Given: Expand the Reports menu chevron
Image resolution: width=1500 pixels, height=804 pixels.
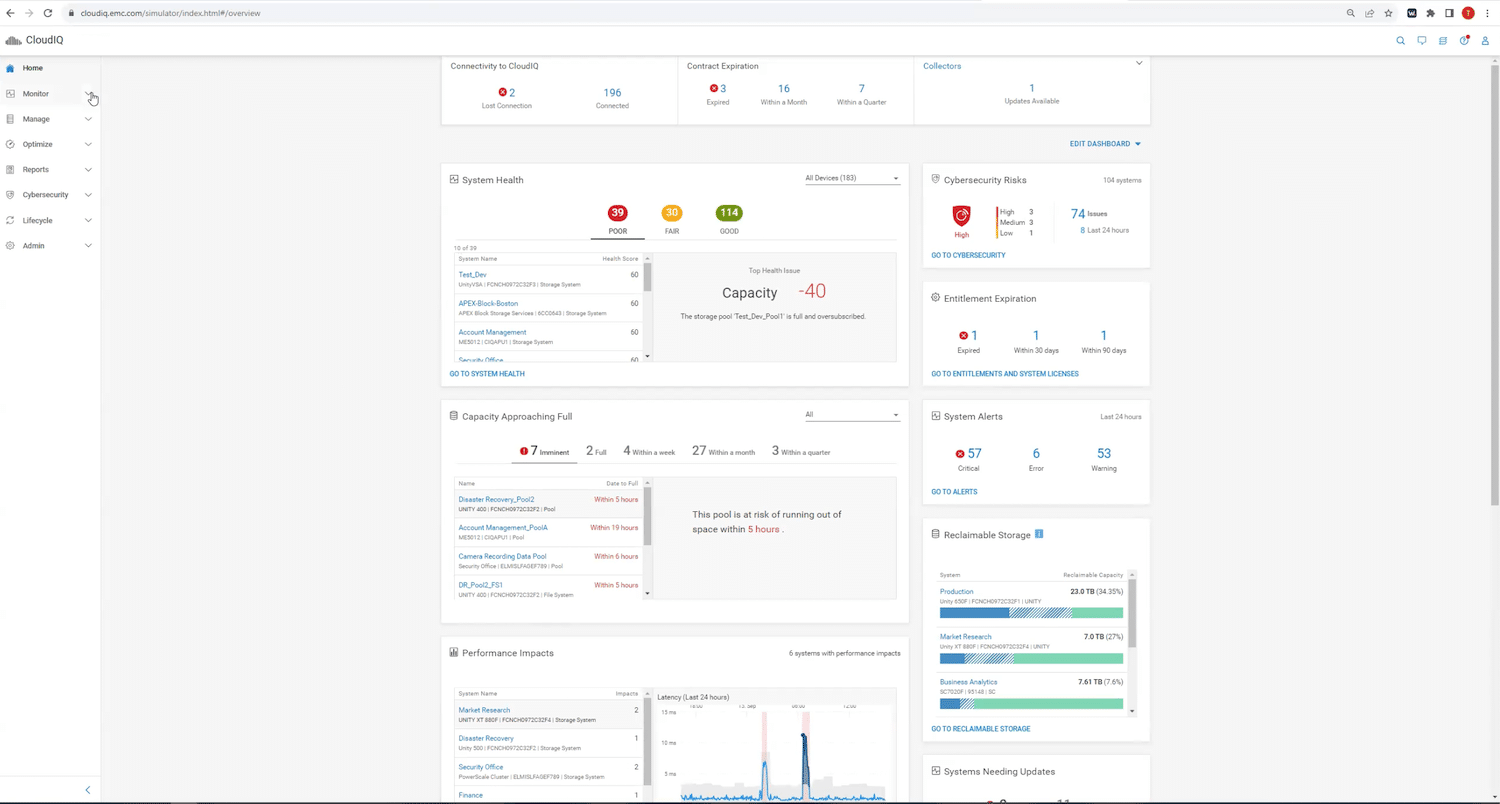Looking at the screenshot, I should 88,169.
